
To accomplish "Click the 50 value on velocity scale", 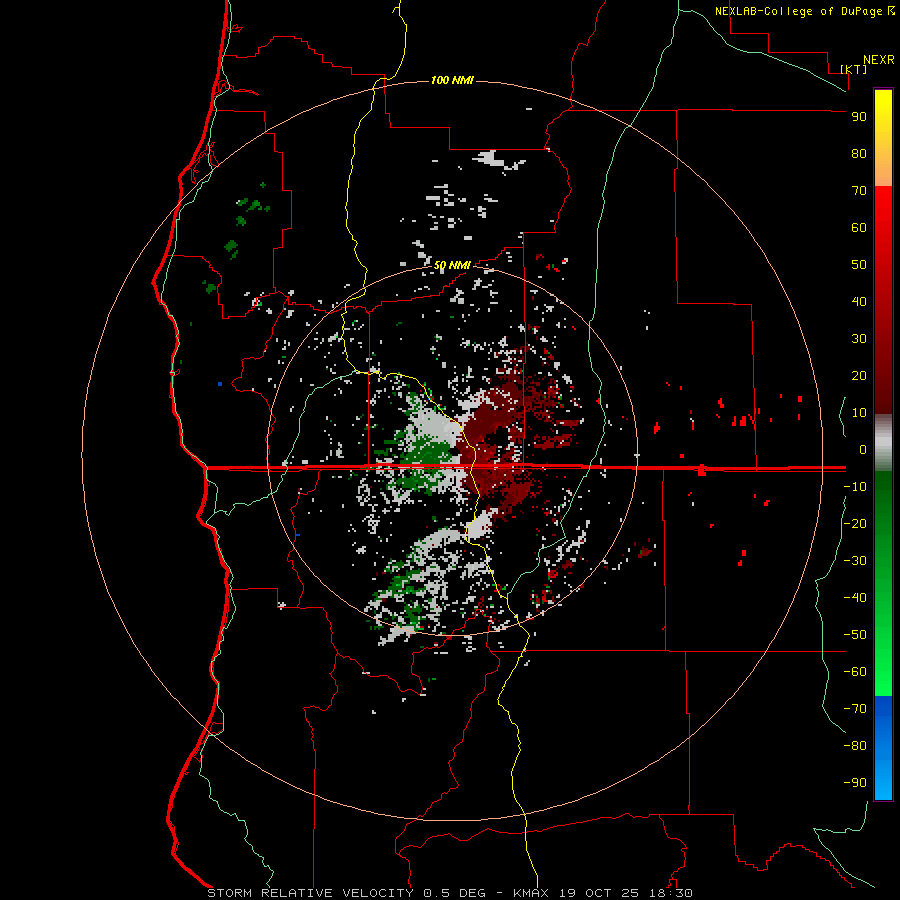I will pos(859,265).
